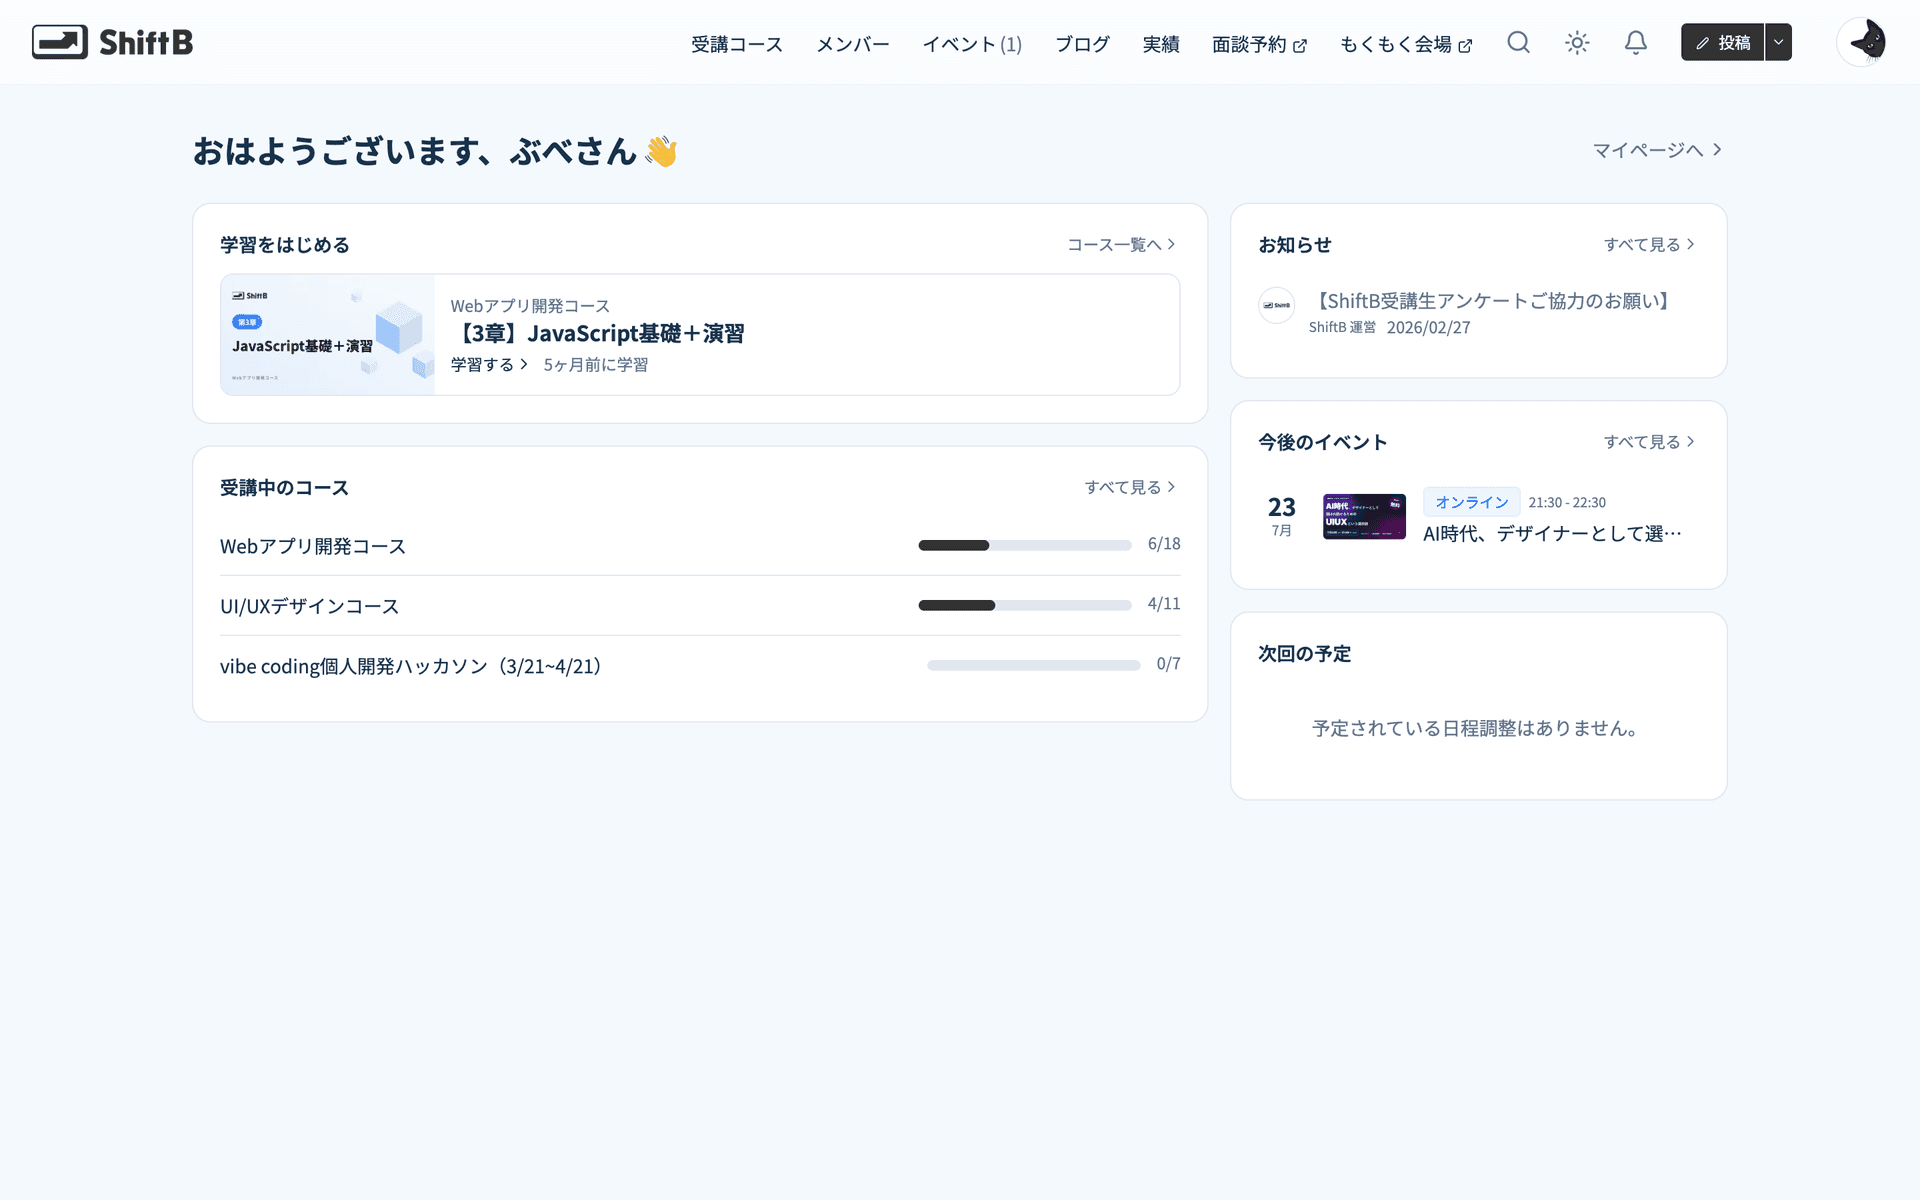Click the AI時代 event thumbnail
1920x1200 pixels.
click(1364, 516)
